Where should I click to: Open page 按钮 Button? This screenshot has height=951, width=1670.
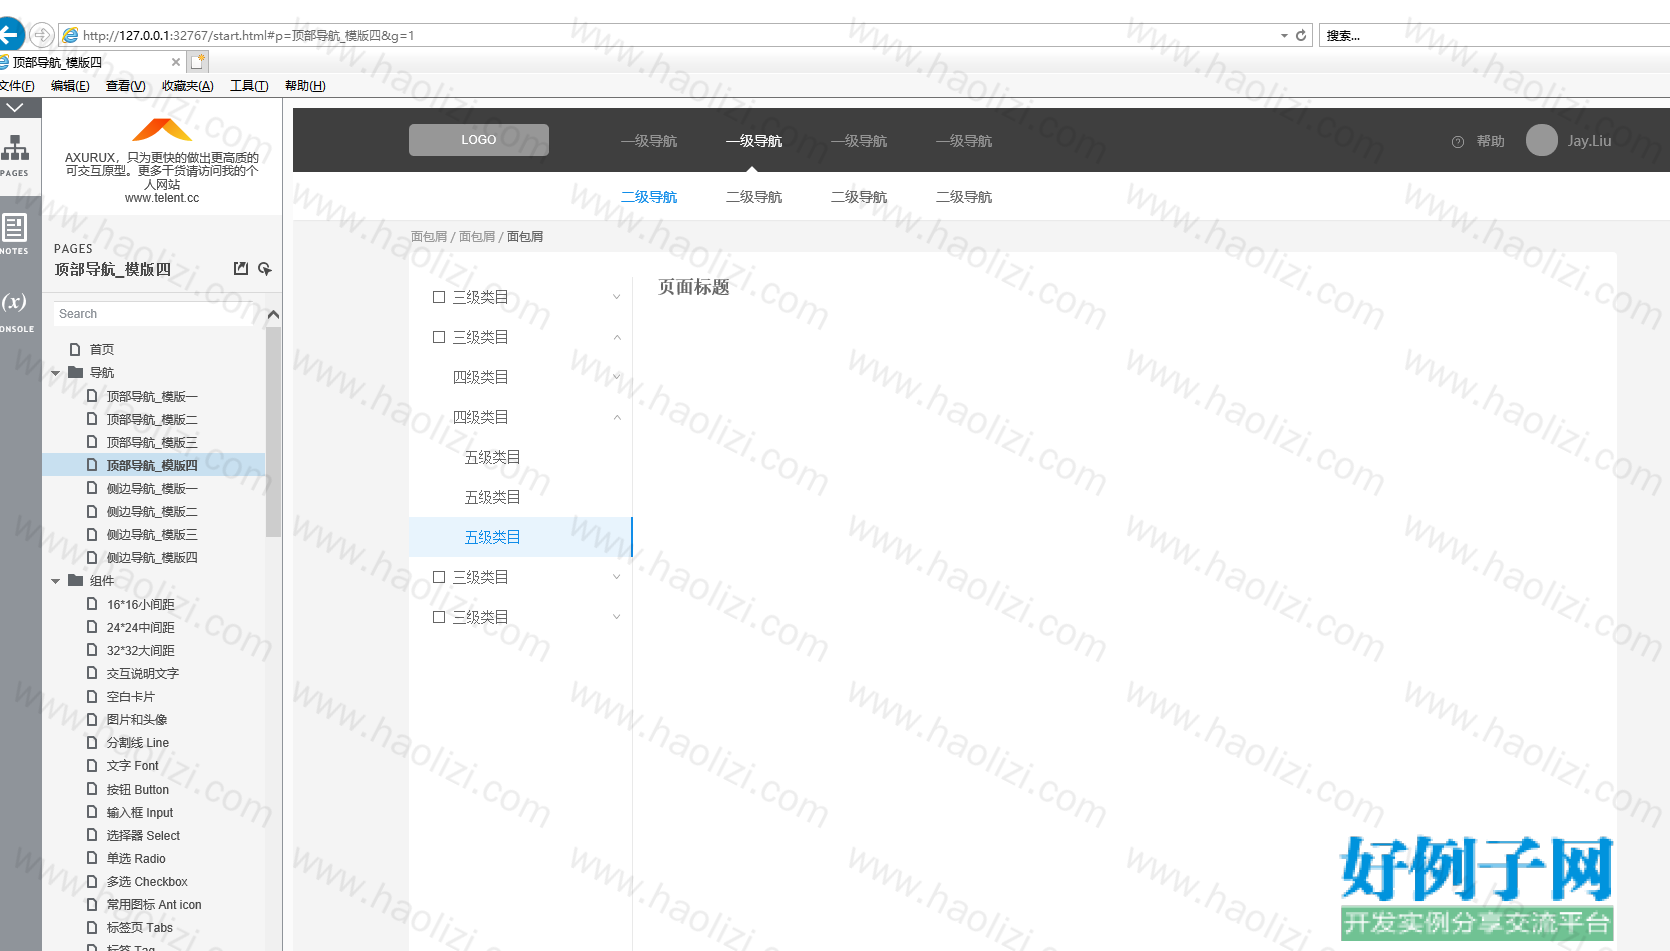138,789
